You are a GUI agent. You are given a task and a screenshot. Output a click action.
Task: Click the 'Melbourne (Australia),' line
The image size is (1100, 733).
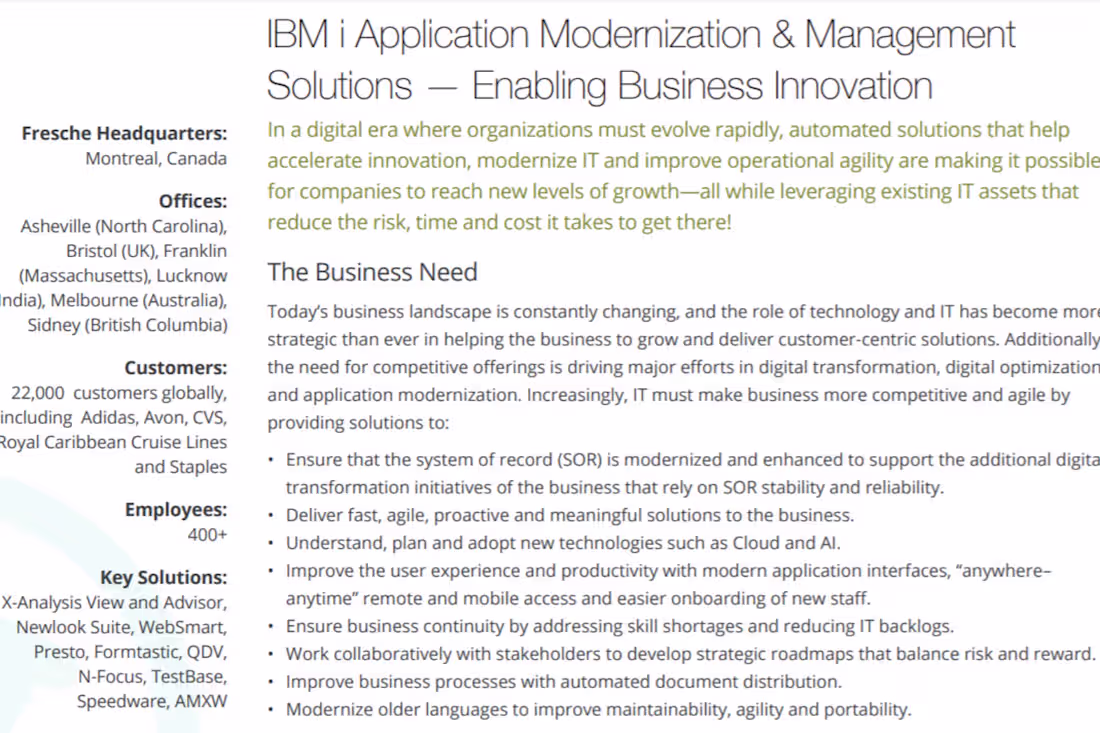[139, 300]
